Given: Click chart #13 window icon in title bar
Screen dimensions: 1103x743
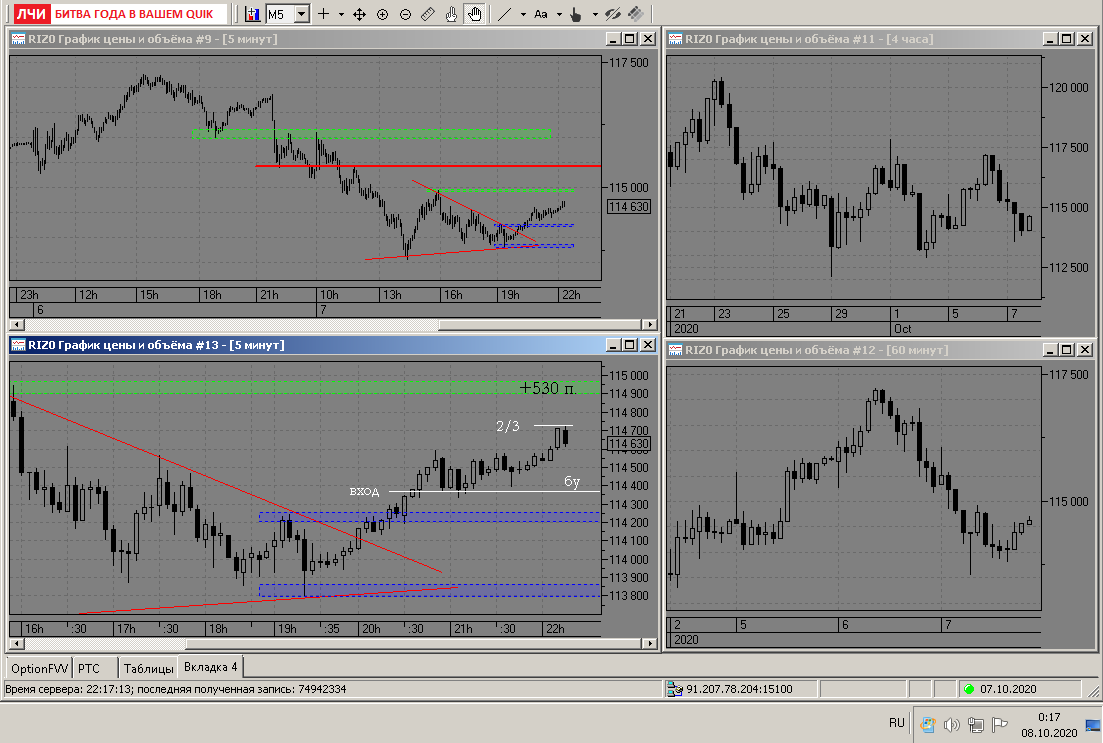Looking at the screenshot, I should pyautogui.click(x=18, y=345).
